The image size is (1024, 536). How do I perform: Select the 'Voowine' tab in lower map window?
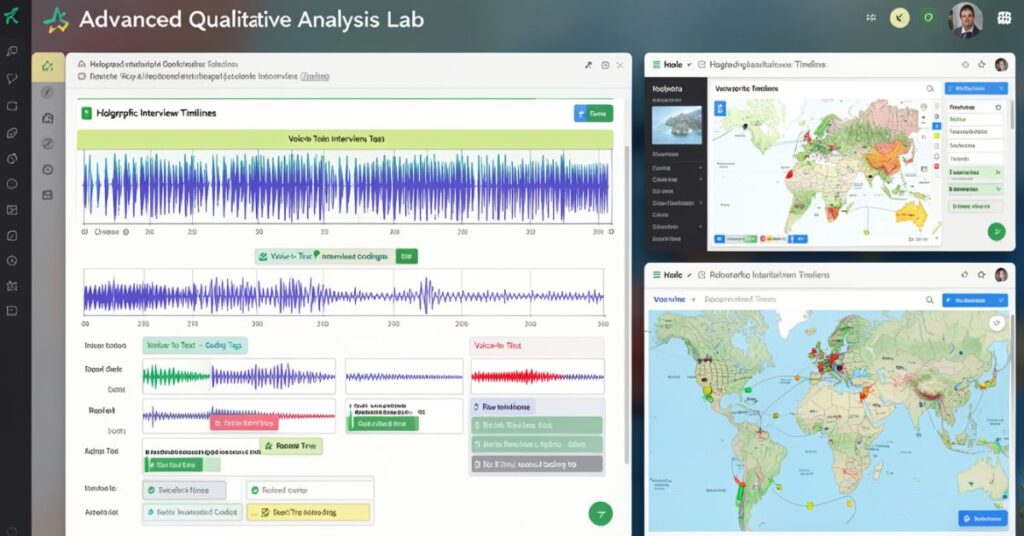(x=669, y=300)
